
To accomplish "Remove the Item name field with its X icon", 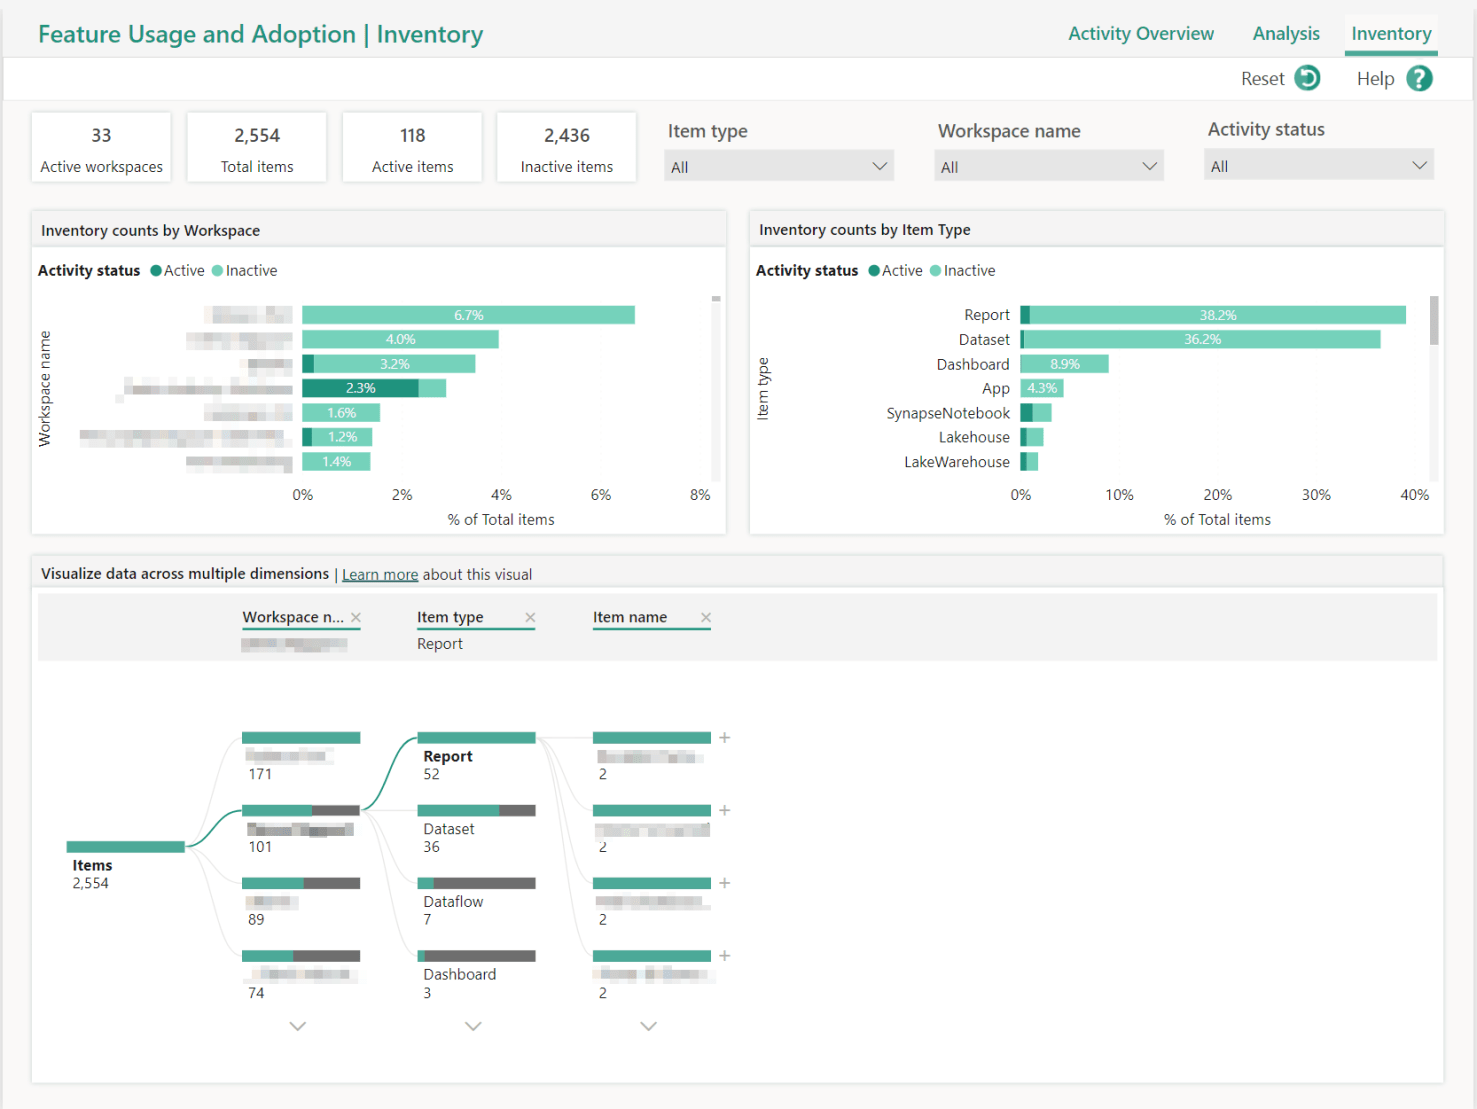I will coord(706,617).
